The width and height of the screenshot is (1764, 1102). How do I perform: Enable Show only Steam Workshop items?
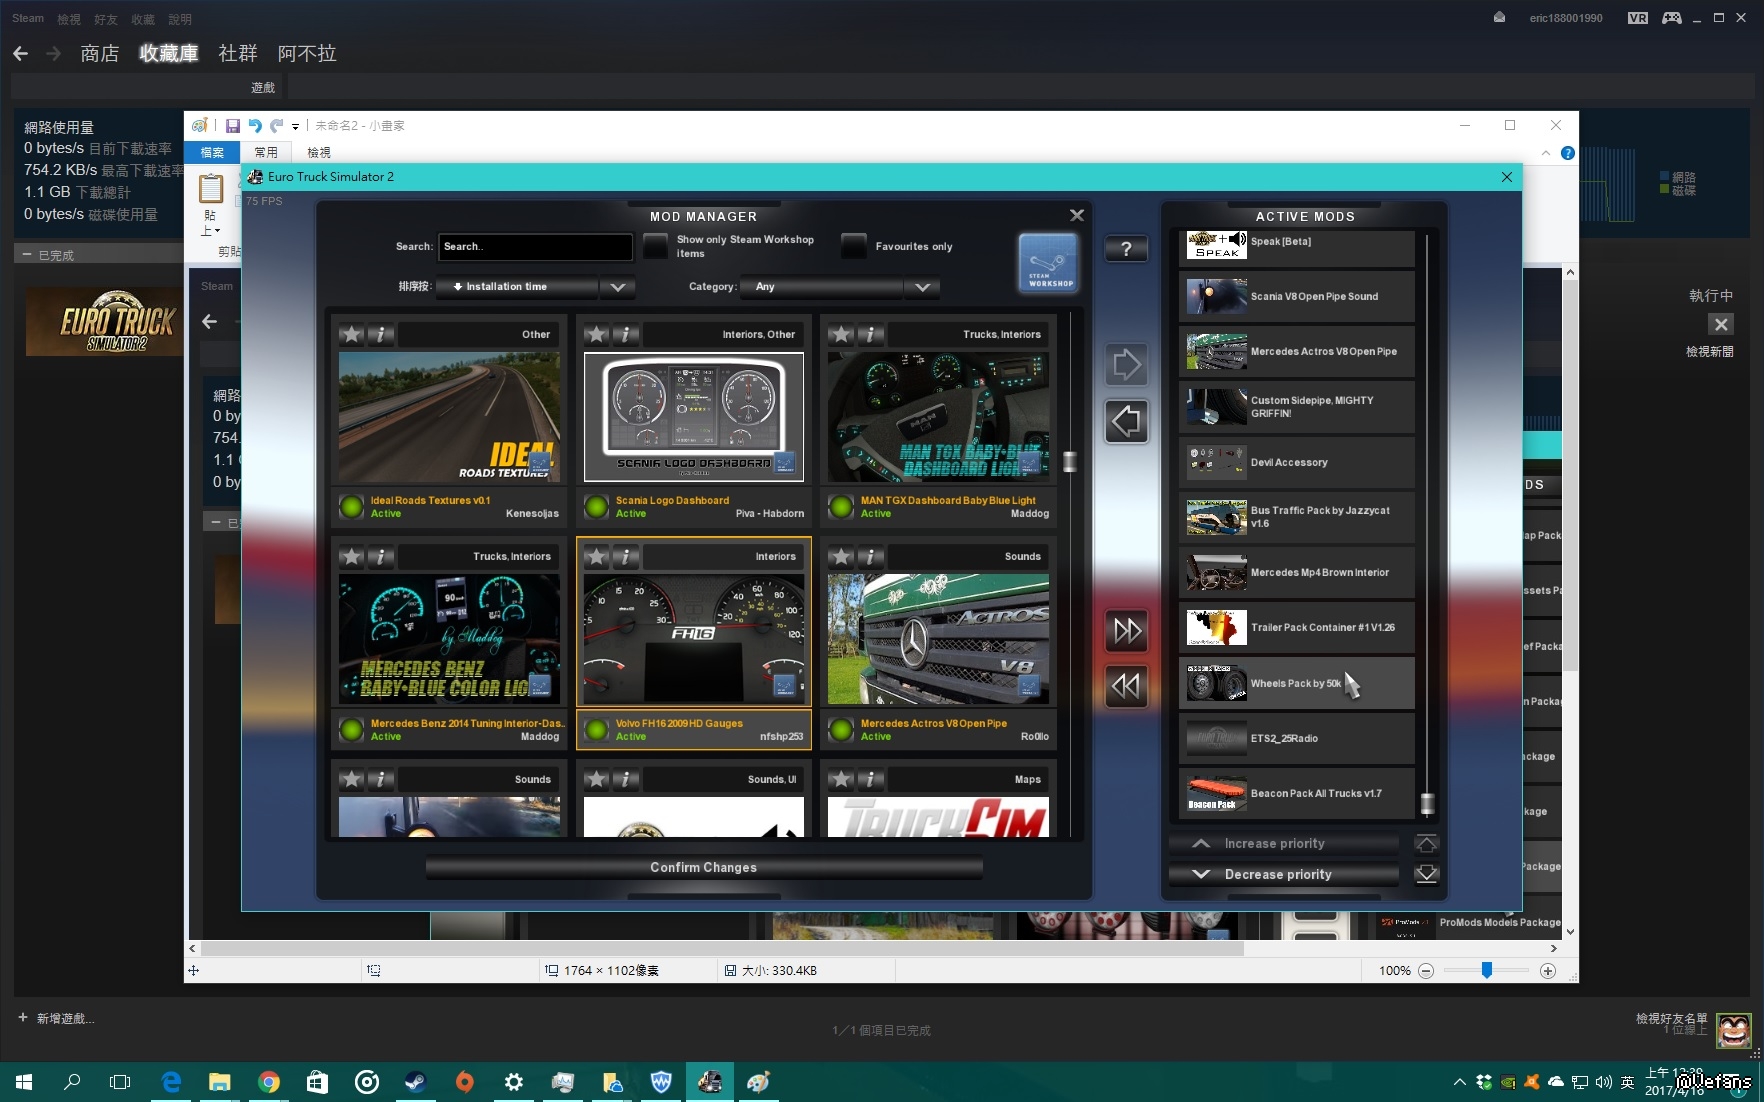point(655,246)
